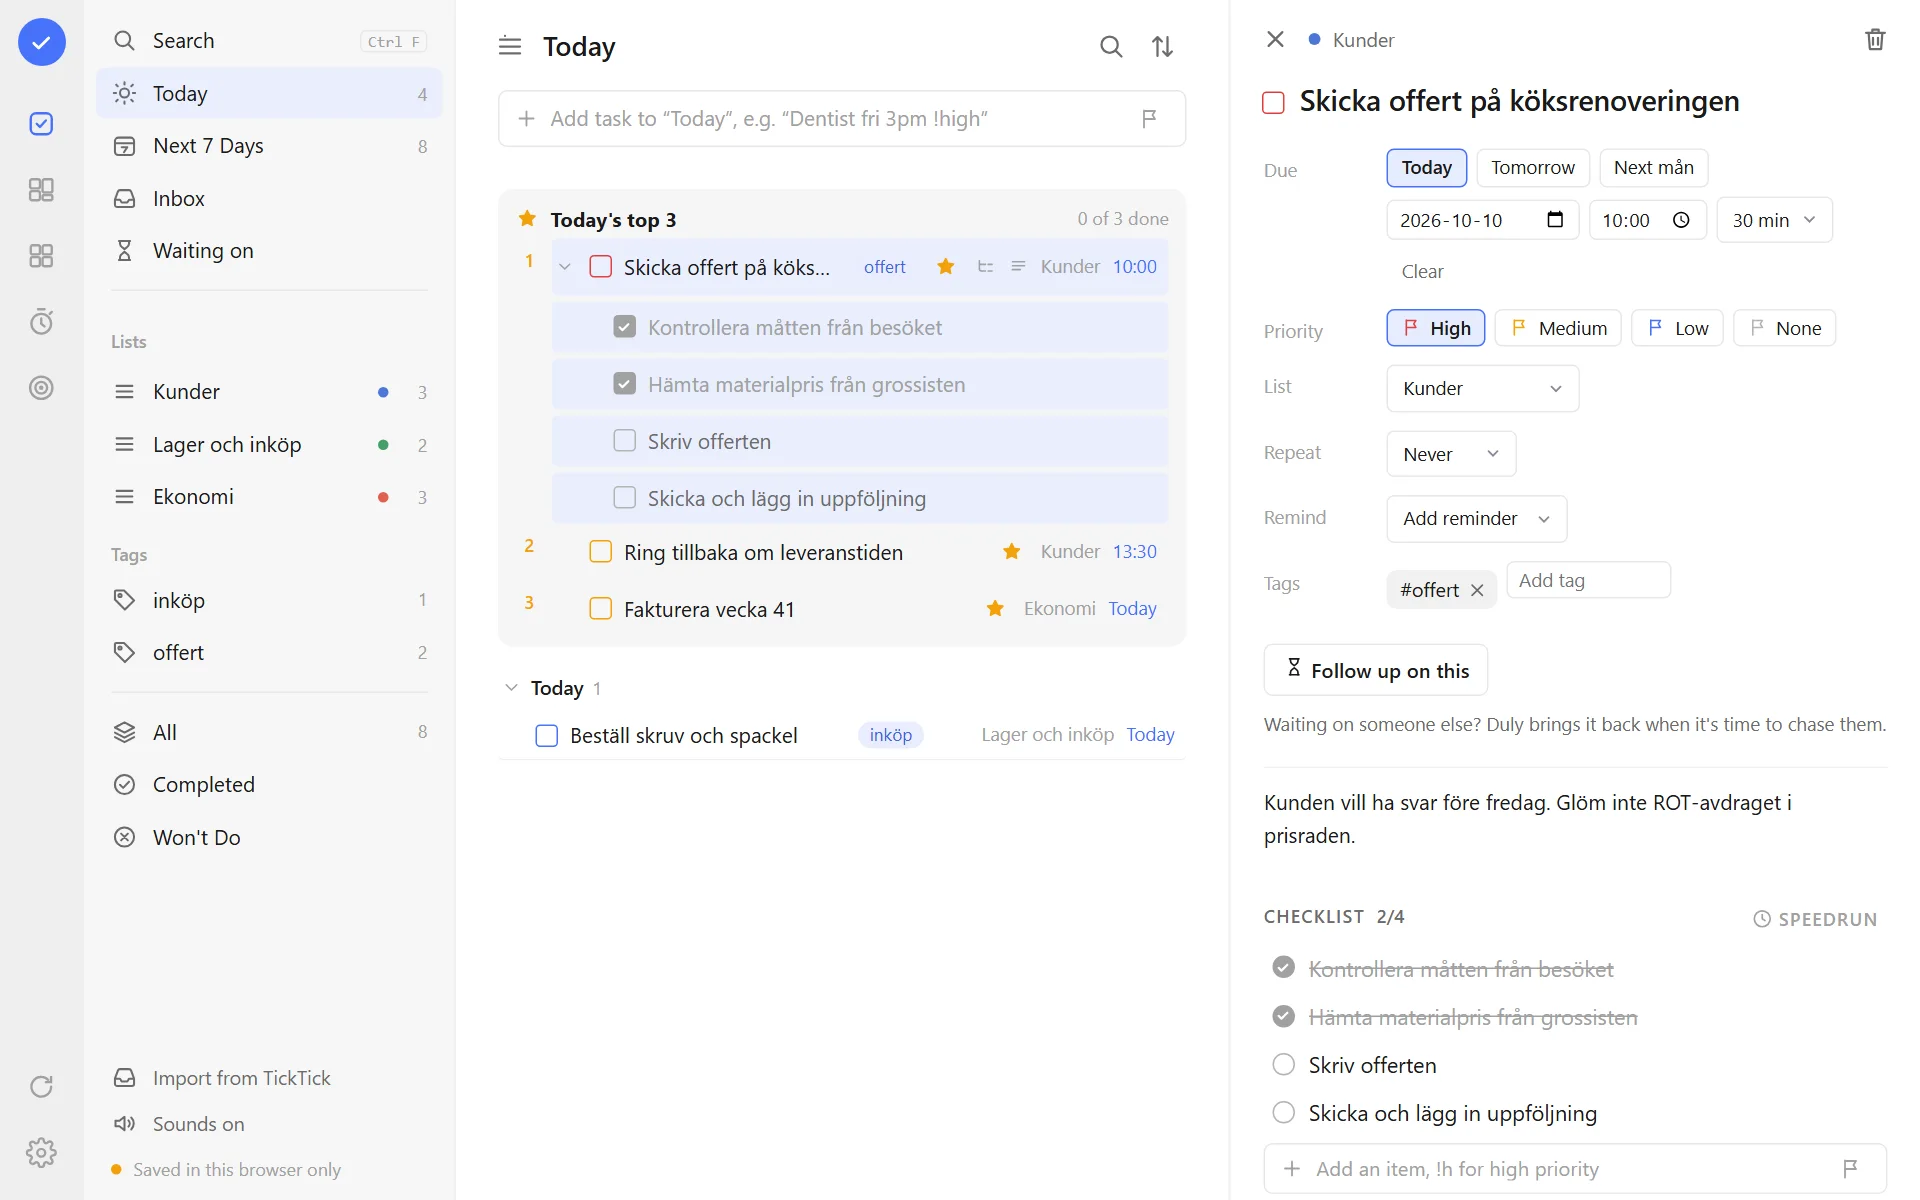
Task: Click Follow up on this button
Action: [1376, 670]
